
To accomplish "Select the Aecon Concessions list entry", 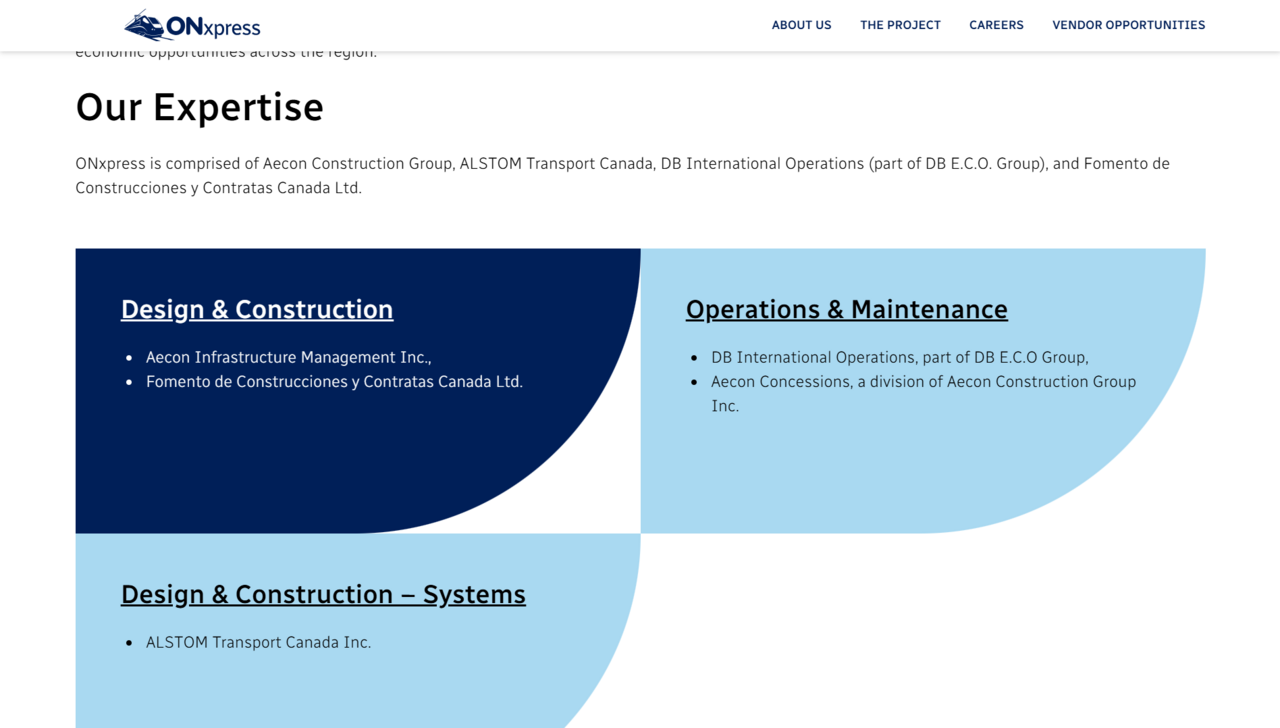I will [x=922, y=382].
